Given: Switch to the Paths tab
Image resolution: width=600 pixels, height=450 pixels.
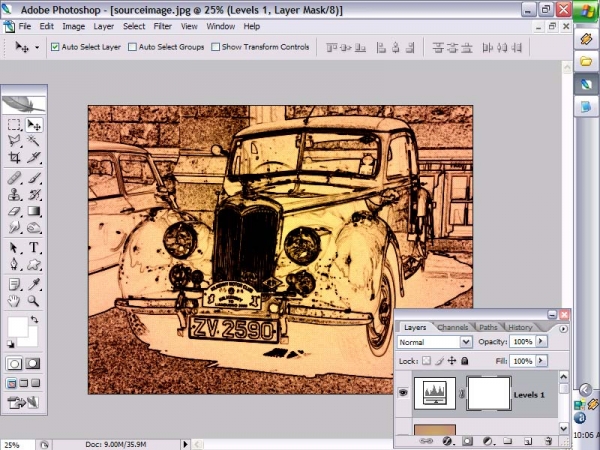Looking at the screenshot, I should tap(488, 327).
